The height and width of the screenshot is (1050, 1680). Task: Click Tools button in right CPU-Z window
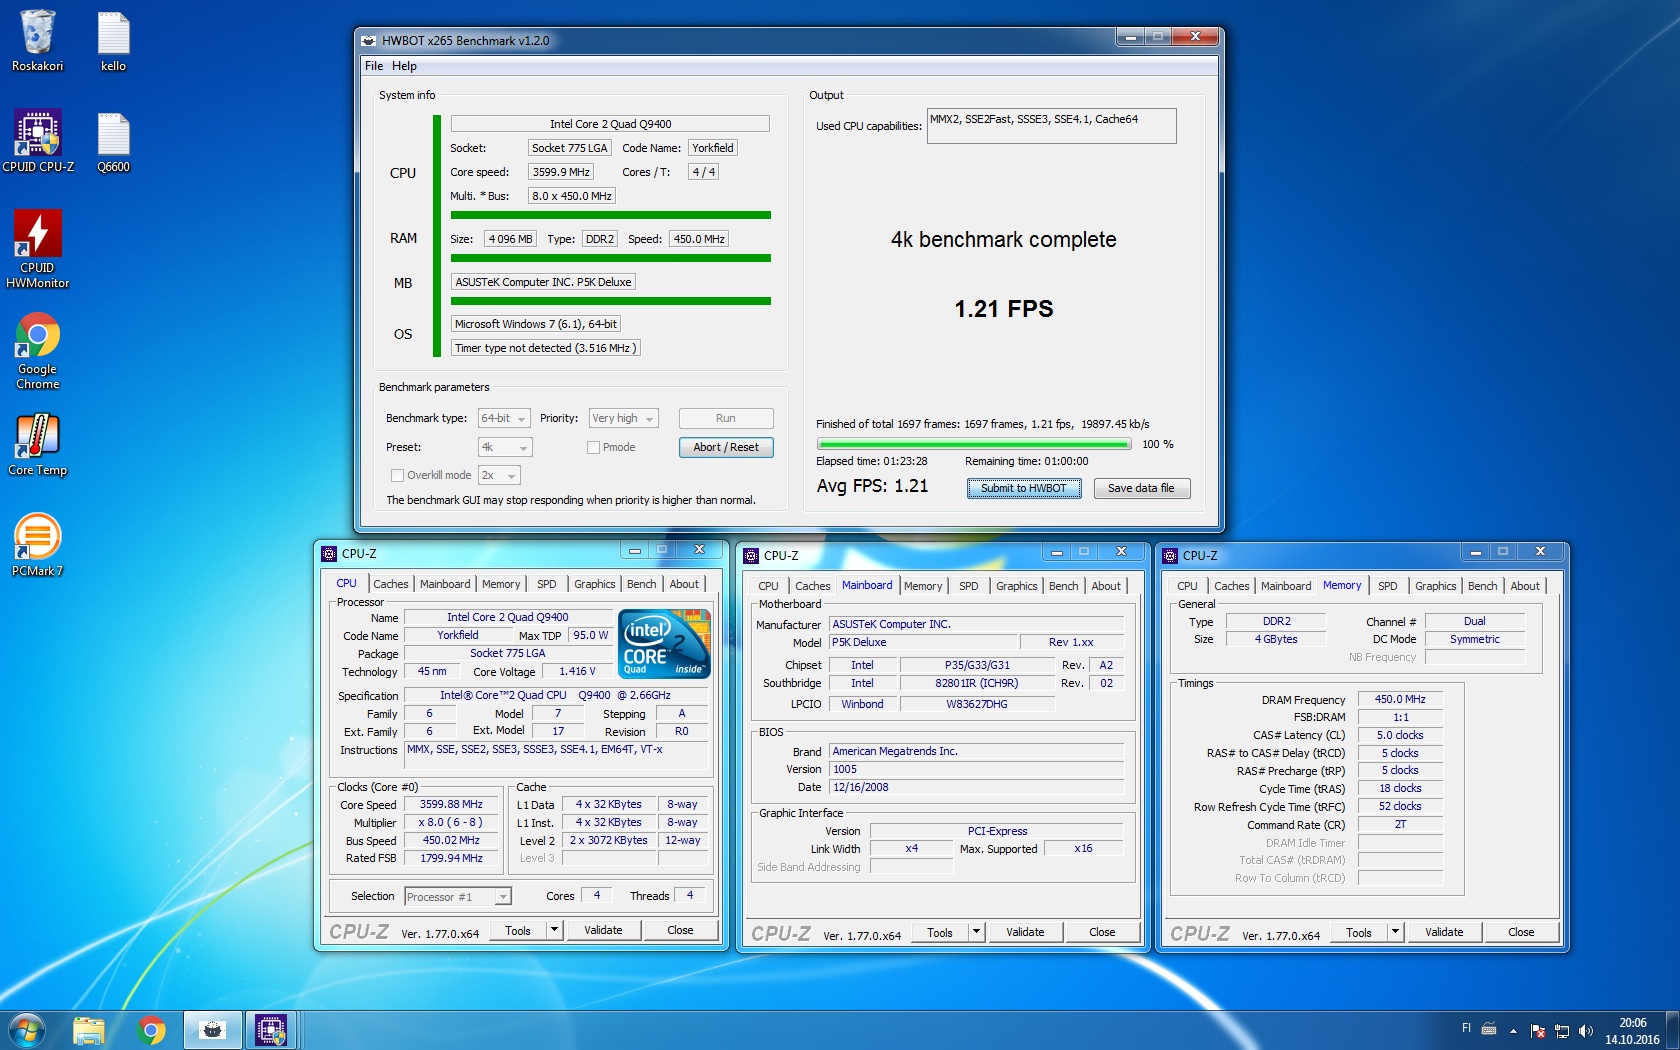[x=1358, y=932]
